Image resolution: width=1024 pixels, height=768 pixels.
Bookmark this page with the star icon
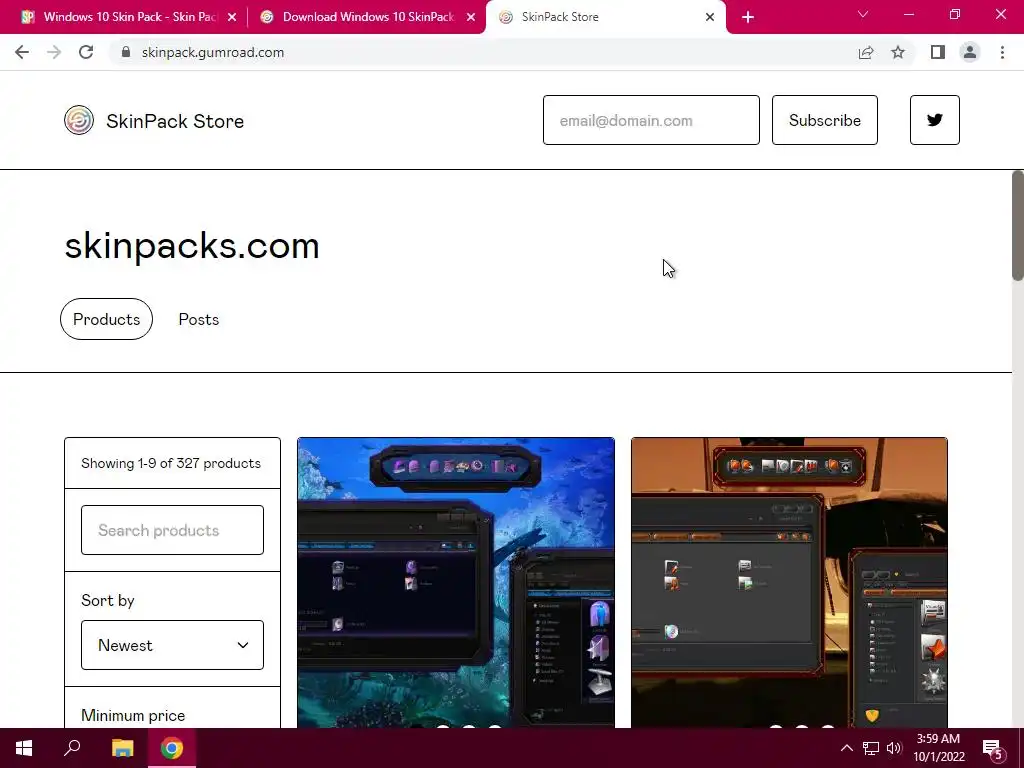898,52
